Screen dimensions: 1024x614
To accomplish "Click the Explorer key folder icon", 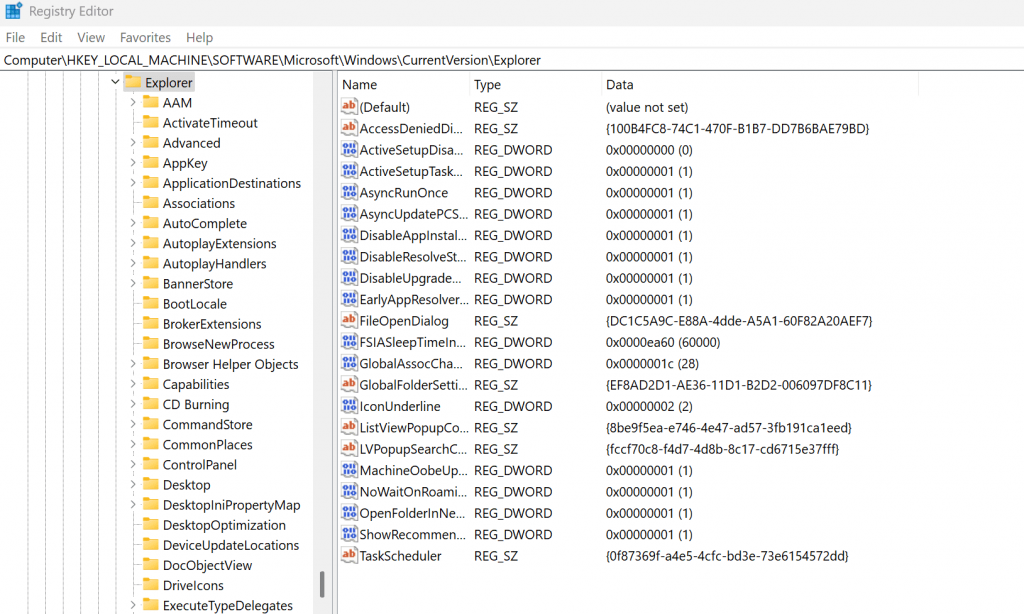I will [x=133, y=82].
